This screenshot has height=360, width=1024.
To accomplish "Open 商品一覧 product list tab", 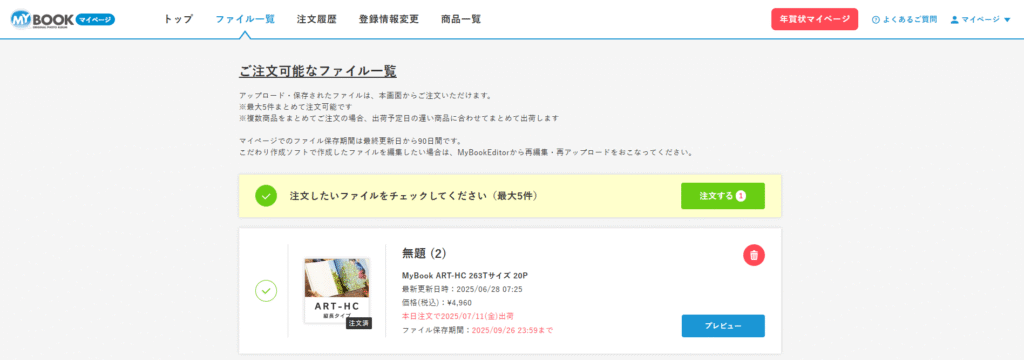I will 461,19.
